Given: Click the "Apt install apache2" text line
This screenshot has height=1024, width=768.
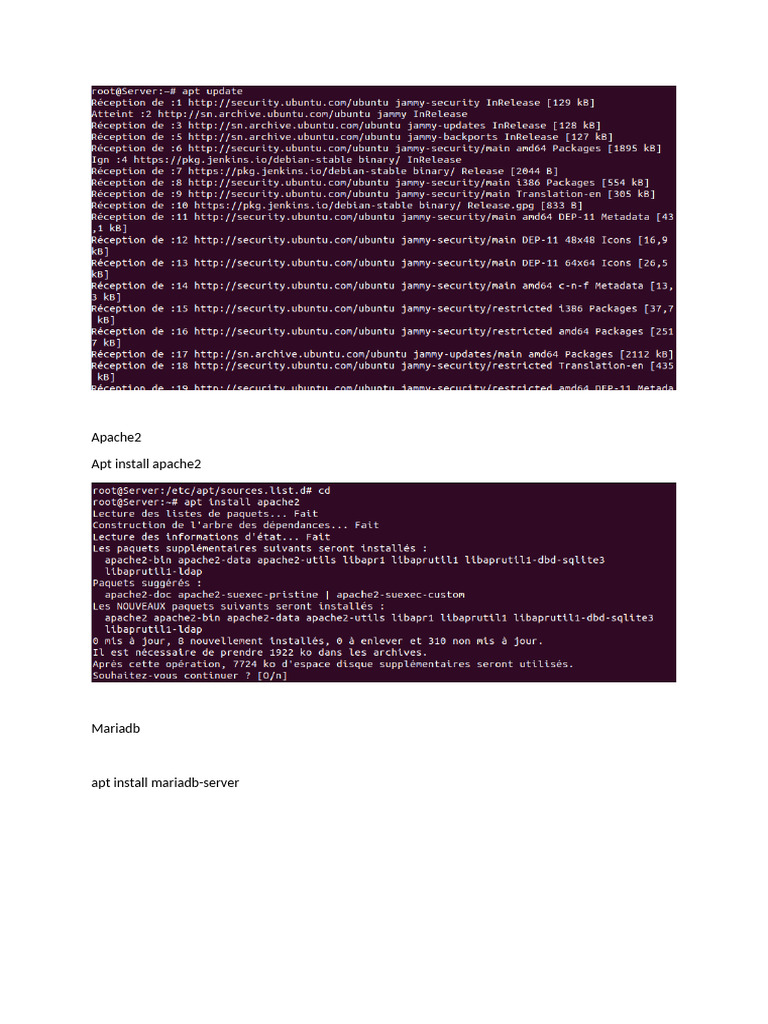Looking at the screenshot, I should click(x=146, y=464).
